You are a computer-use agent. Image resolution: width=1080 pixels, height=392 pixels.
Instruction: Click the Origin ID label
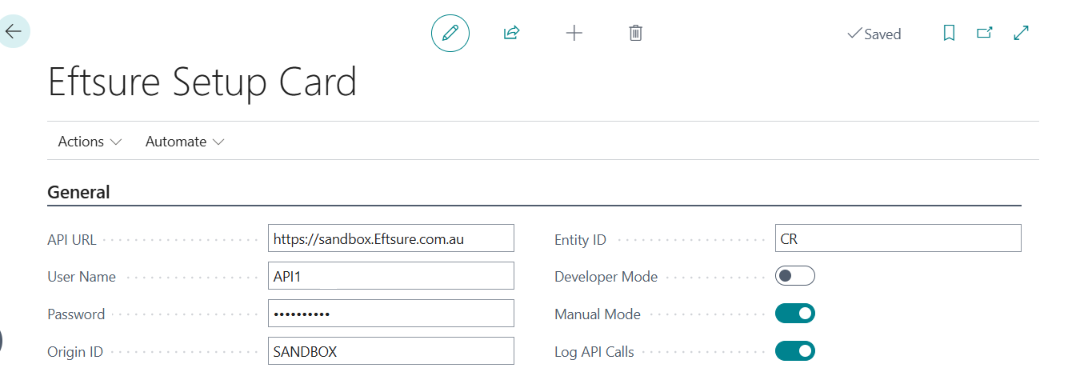click(75, 352)
